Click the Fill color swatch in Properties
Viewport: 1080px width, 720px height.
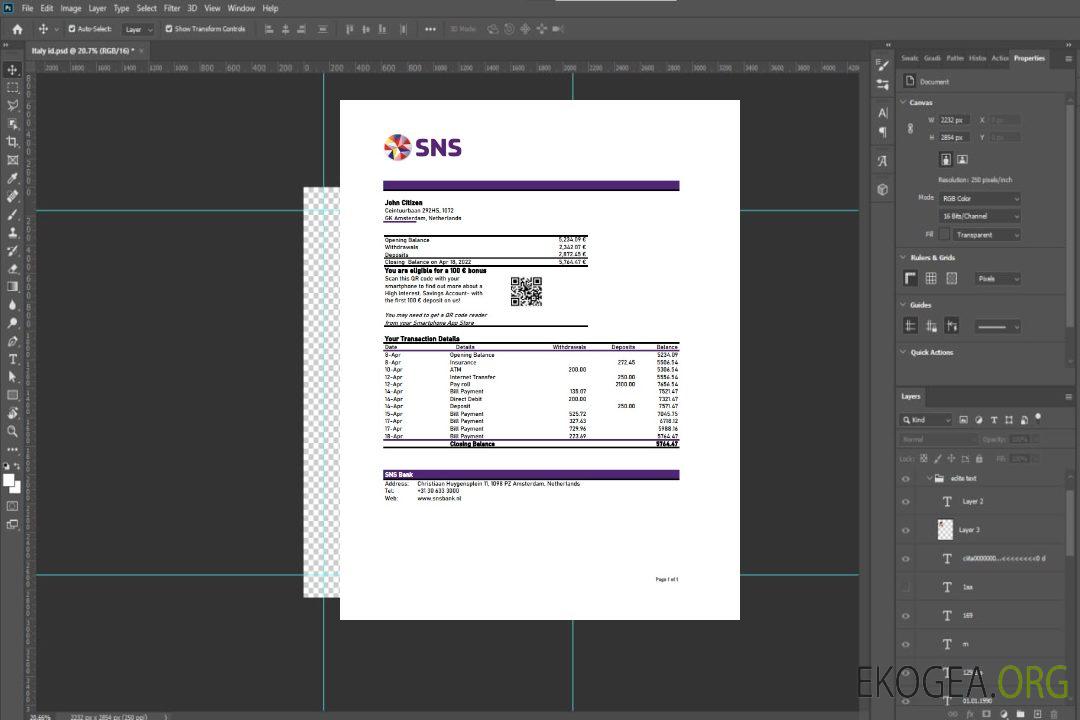click(x=944, y=235)
